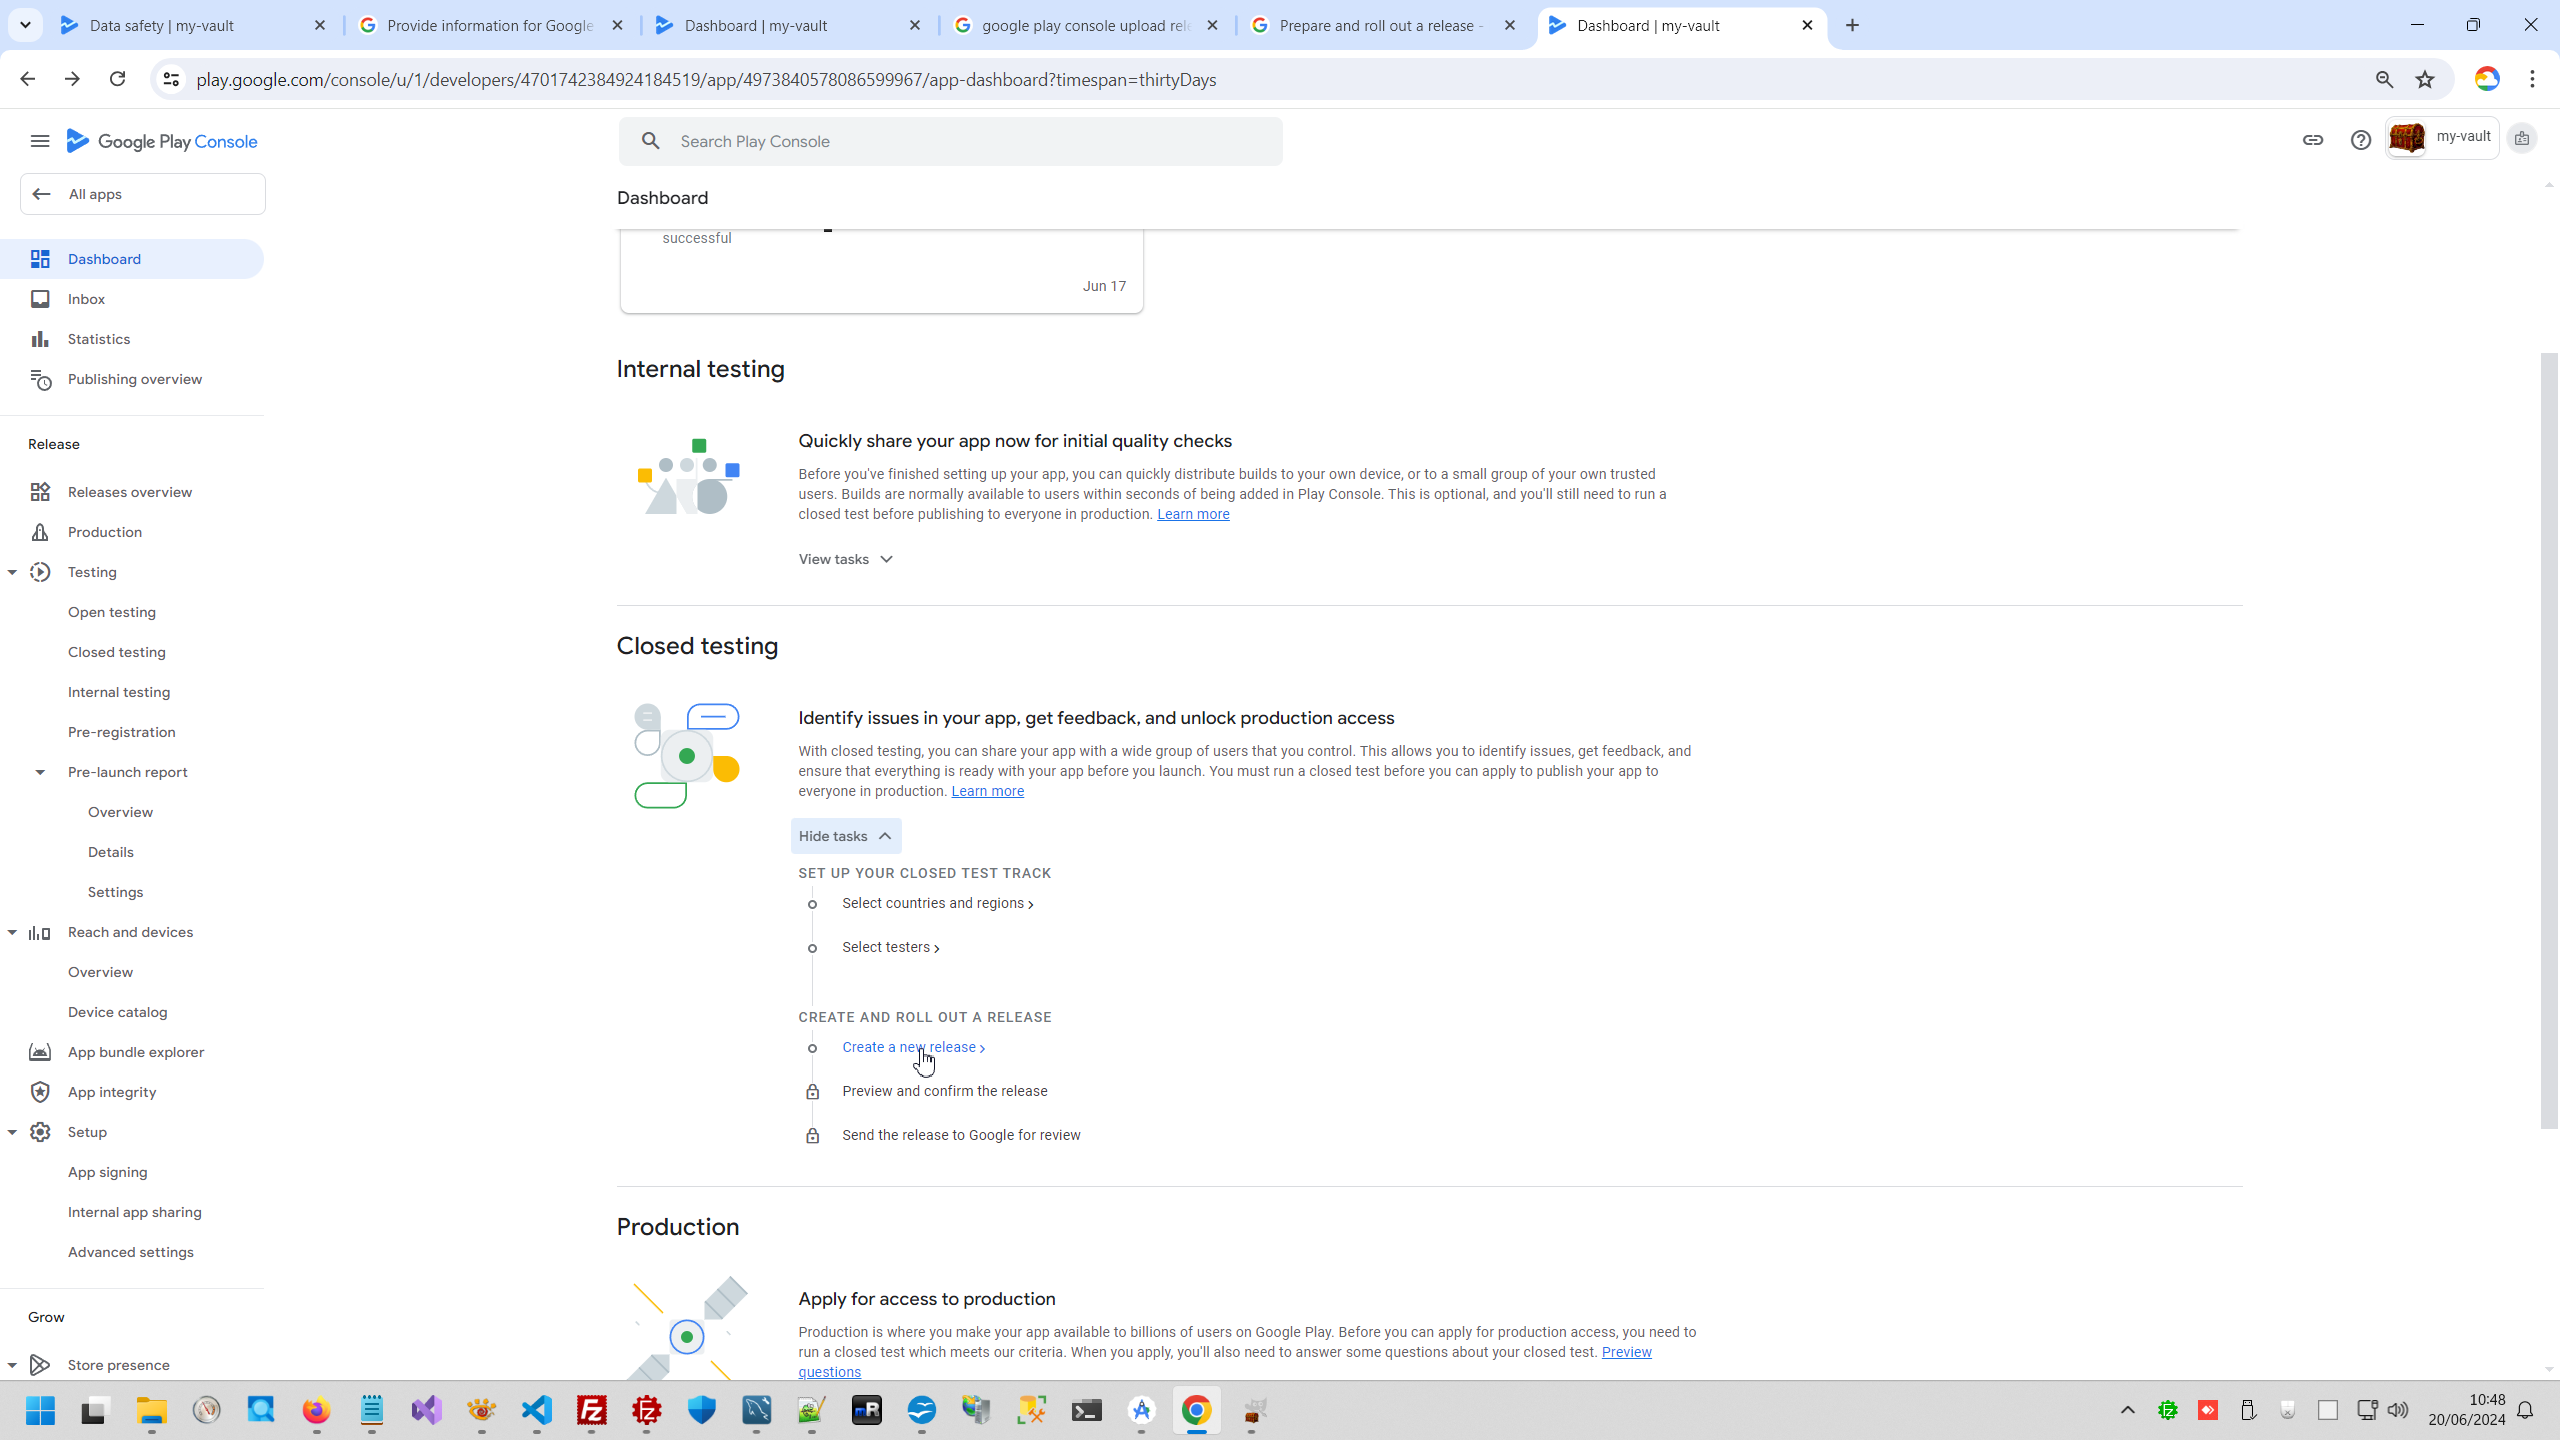Expand View tasks under Internal testing
Viewport: 2560px width, 1440px height.
[x=845, y=559]
